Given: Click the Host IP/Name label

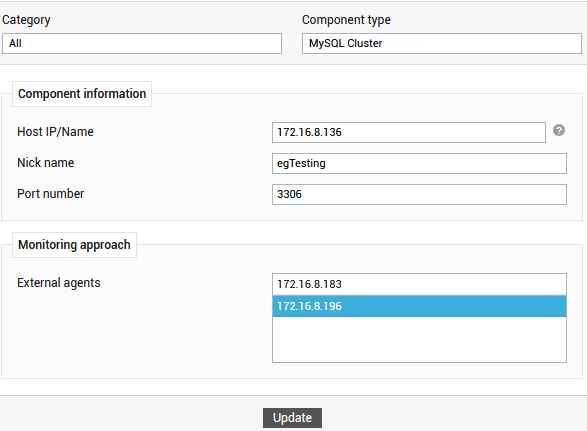Looking at the screenshot, I should coord(55,132).
